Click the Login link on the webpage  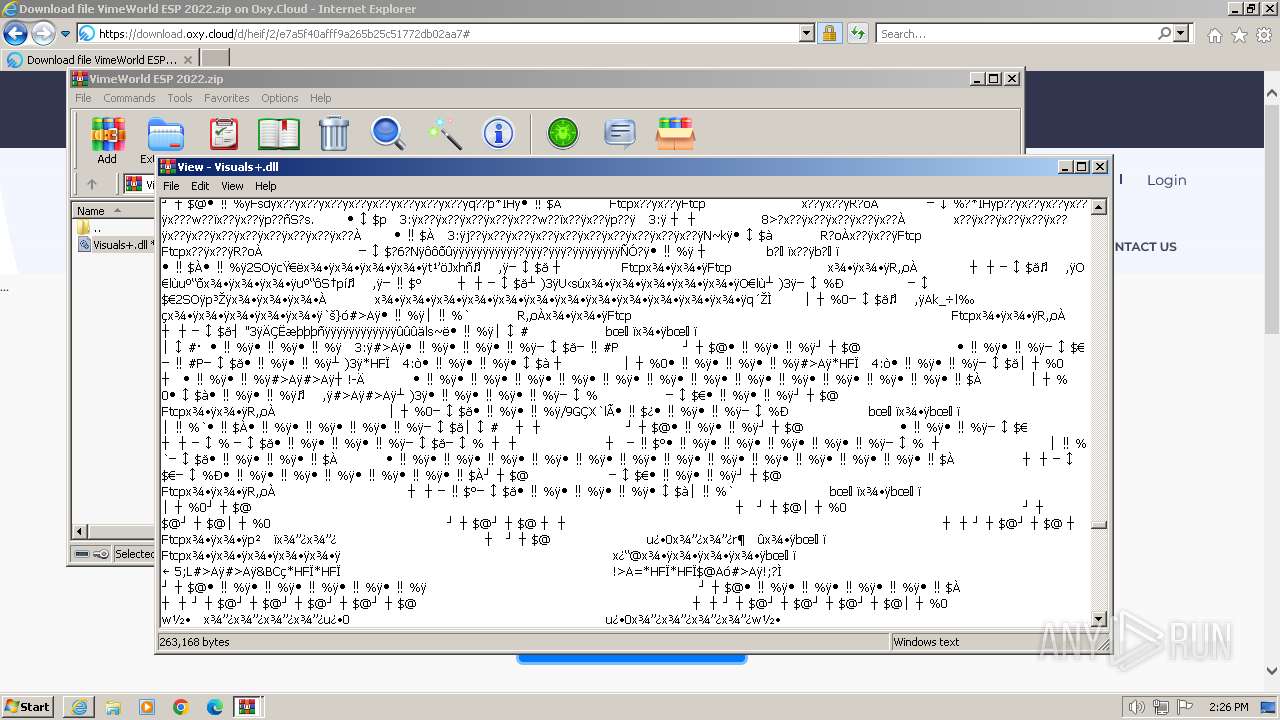(x=1166, y=180)
